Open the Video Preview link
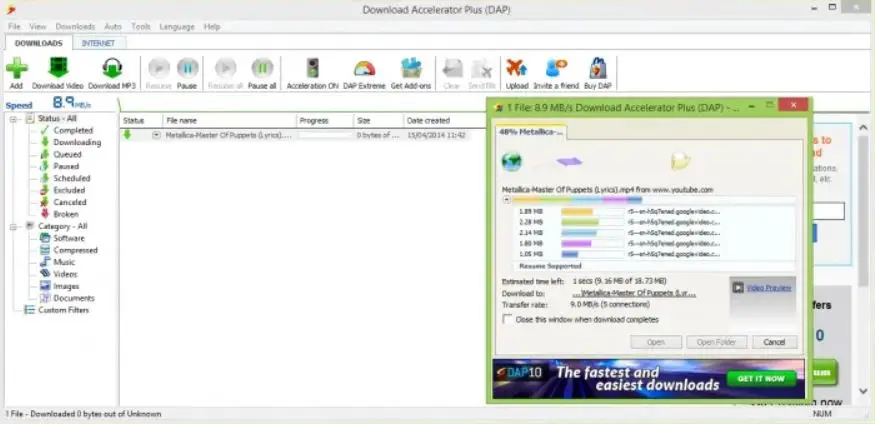 click(769, 288)
